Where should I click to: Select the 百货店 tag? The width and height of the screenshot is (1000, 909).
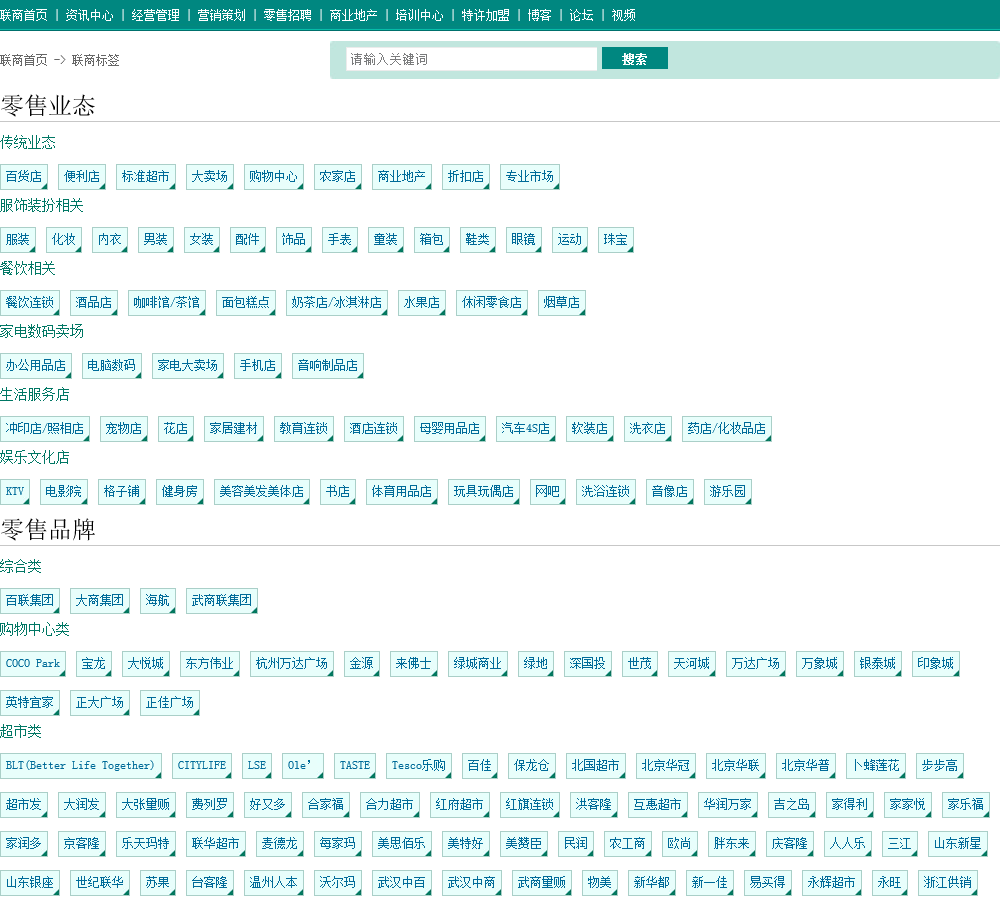[x=24, y=177]
